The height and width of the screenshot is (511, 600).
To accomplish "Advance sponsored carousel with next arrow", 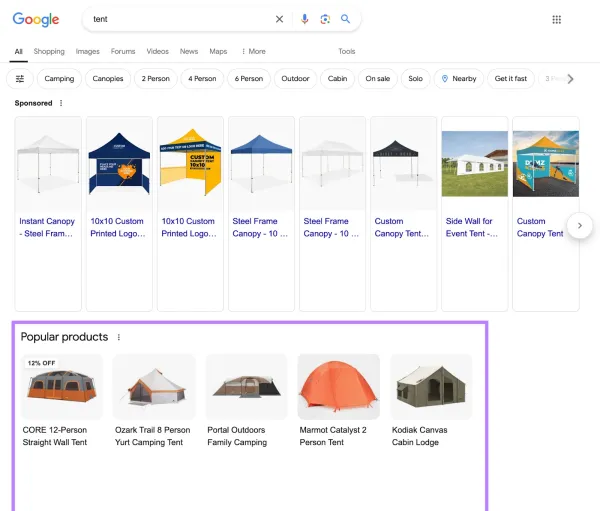I will [x=580, y=225].
